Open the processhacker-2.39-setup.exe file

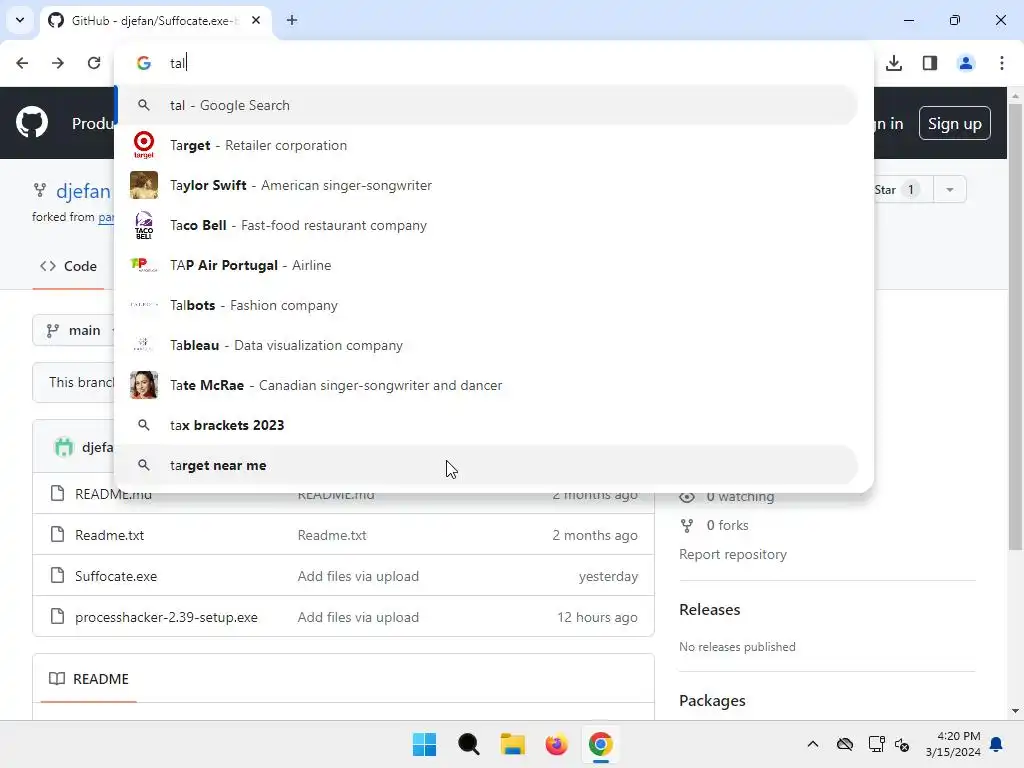click(x=167, y=617)
